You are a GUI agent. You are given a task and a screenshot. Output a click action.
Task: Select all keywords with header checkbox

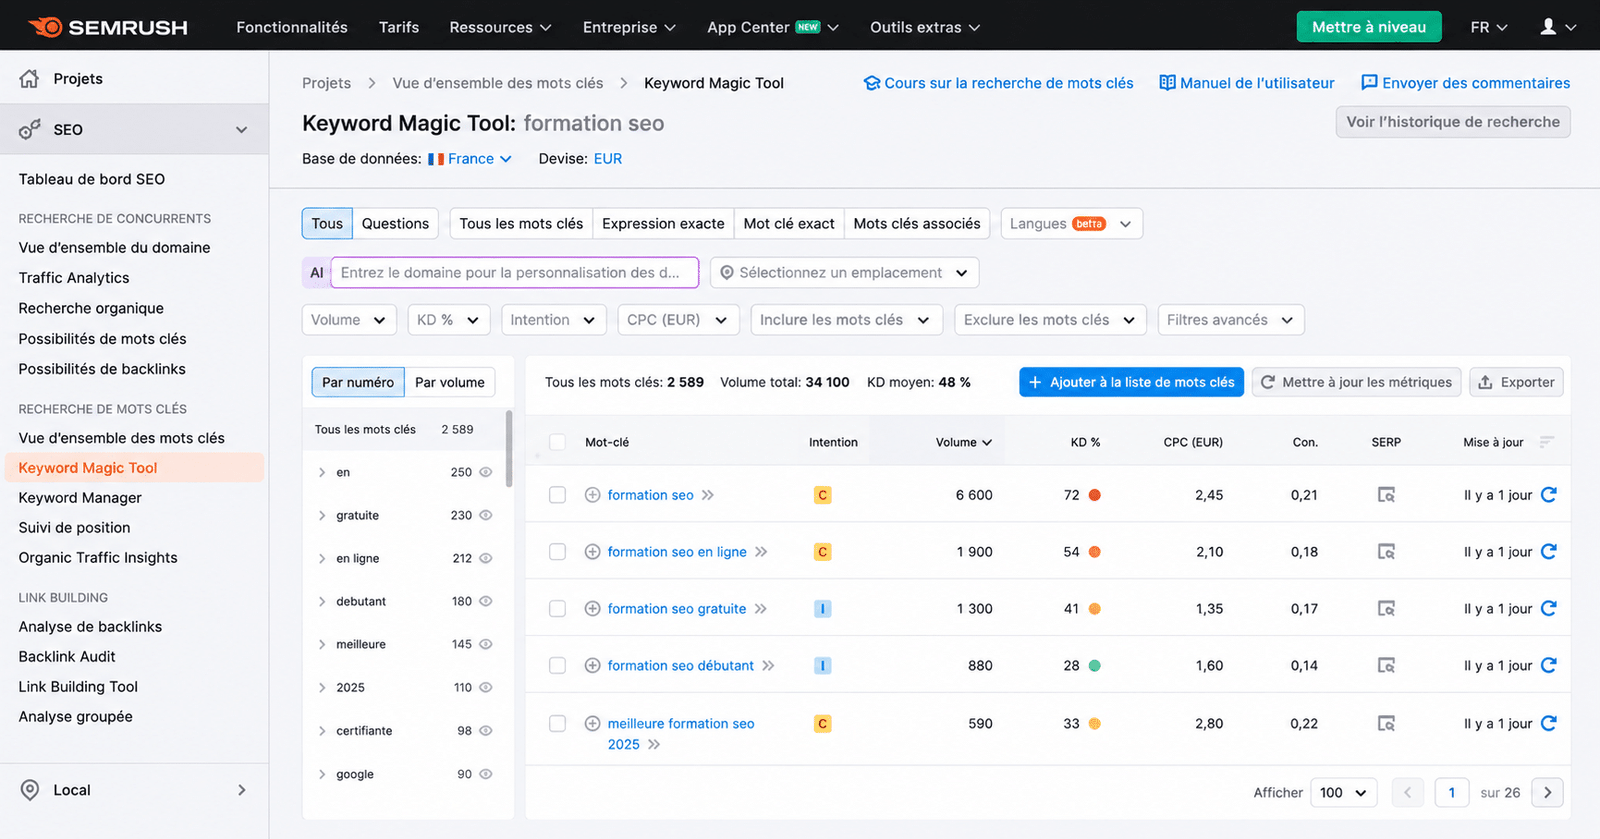(x=558, y=442)
